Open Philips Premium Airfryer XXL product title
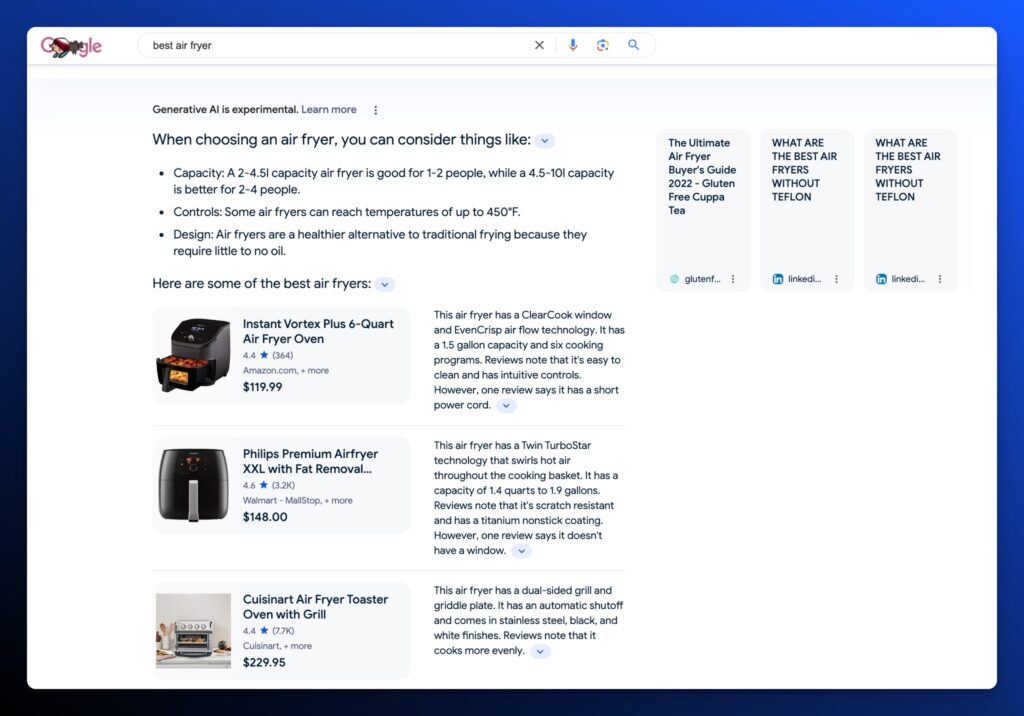Screen dimensions: 1024x716 [x=310, y=461]
